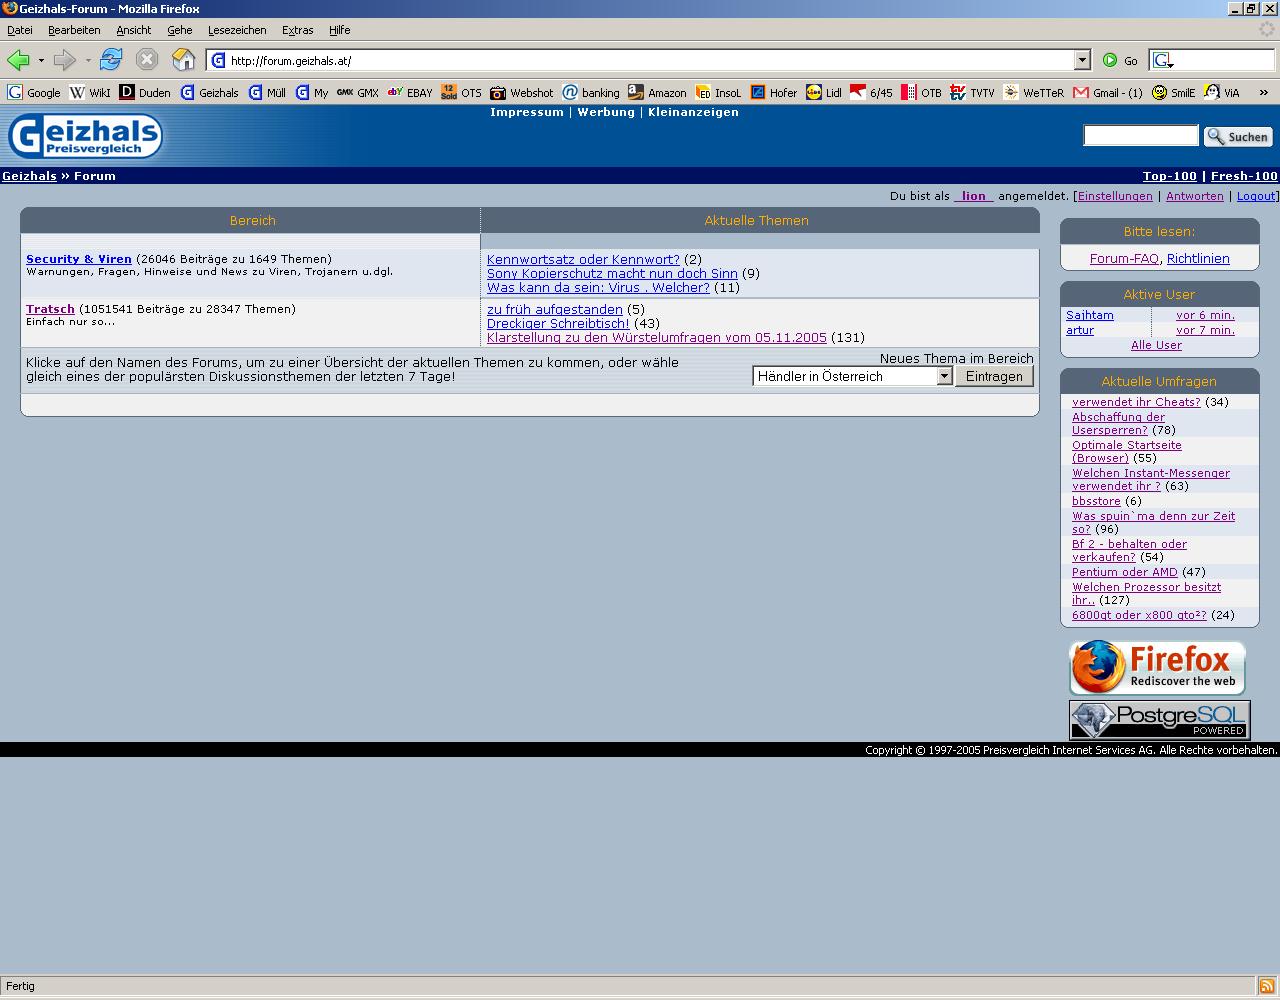This screenshot has height=1000, width=1280.
Task: Open the Webshot bookmark
Action: point(521,93)
